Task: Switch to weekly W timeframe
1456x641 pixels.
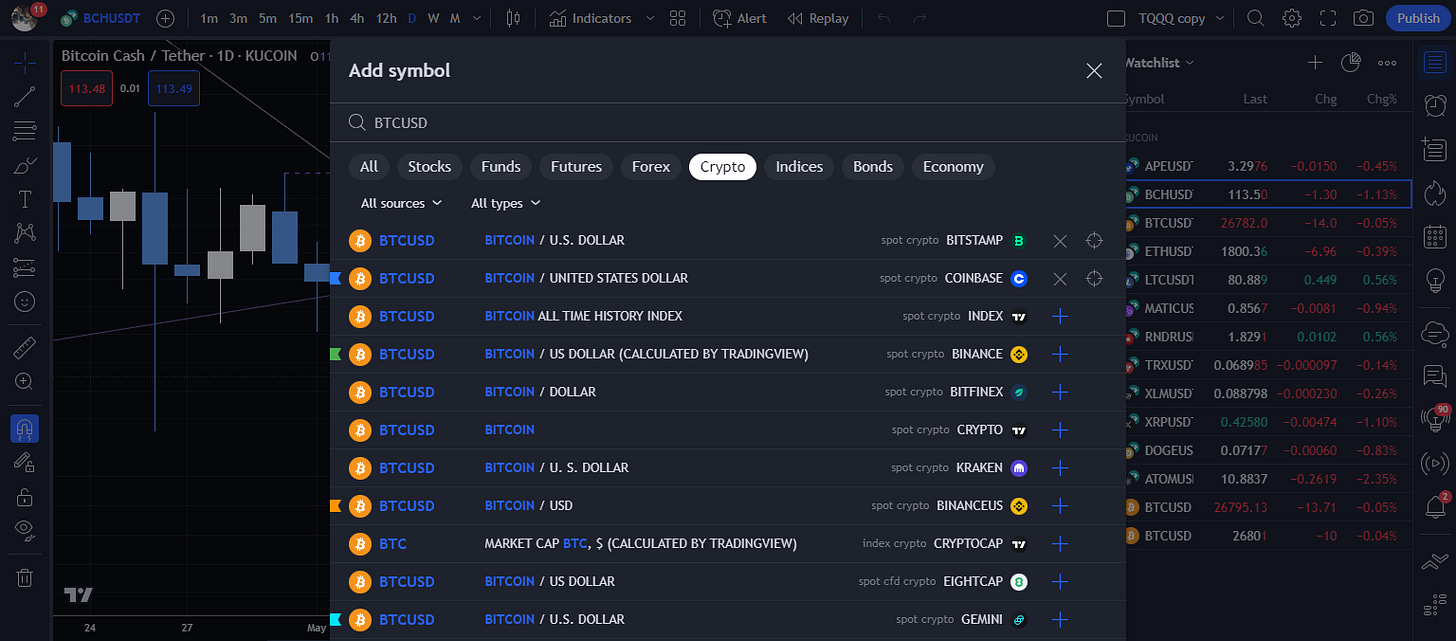Action: pyautogui.click(x=433, y=18)
